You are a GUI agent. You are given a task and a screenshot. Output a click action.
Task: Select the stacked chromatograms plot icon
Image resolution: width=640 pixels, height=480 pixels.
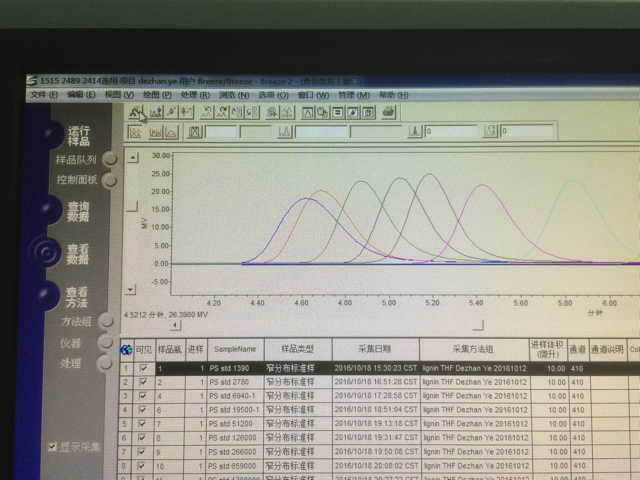pos(156,132)
